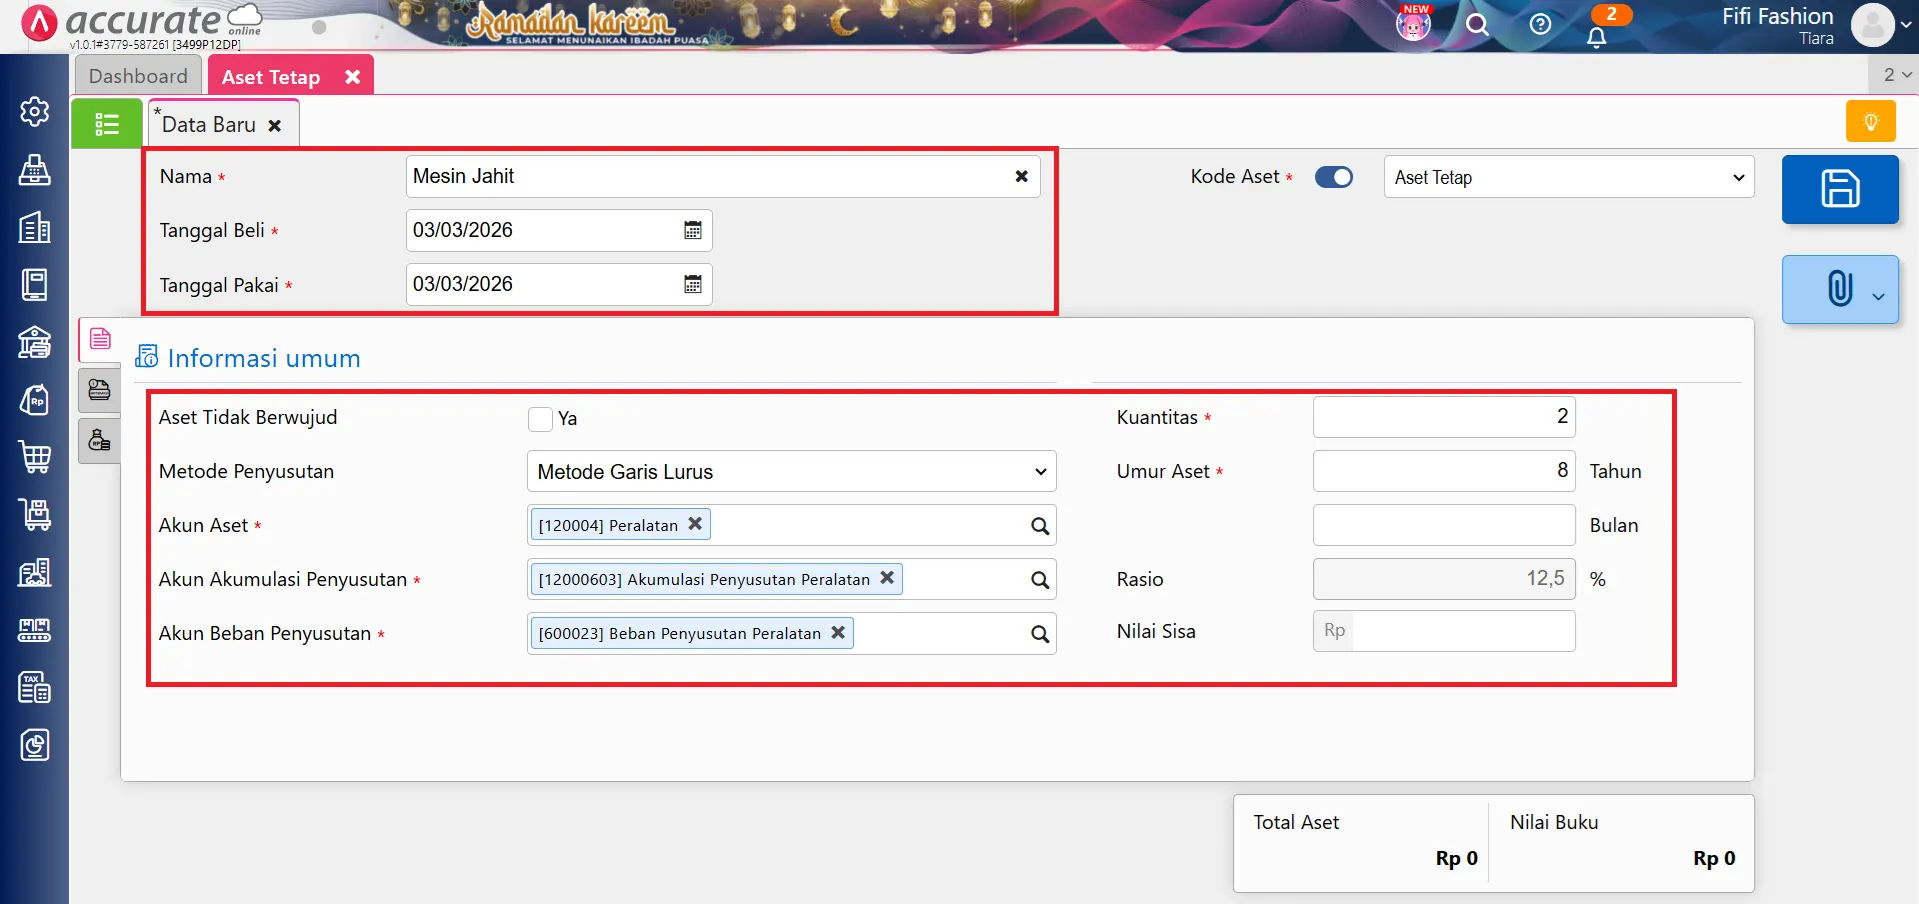Click the yellow lightbulb tips icon
The image size is (1919, 904).
1870,122
